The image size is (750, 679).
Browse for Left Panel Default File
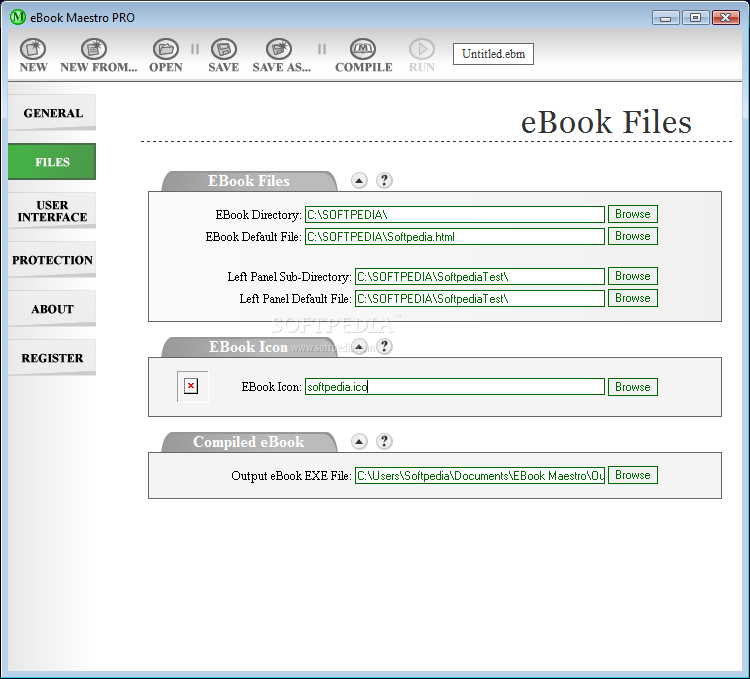pyautogui.click(x=633, y=298)
